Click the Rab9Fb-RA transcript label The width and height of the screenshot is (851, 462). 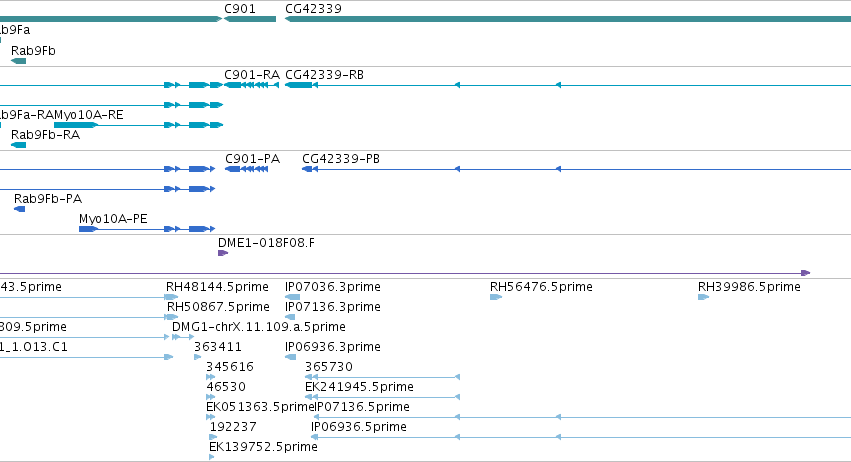(x=46, y=135)
